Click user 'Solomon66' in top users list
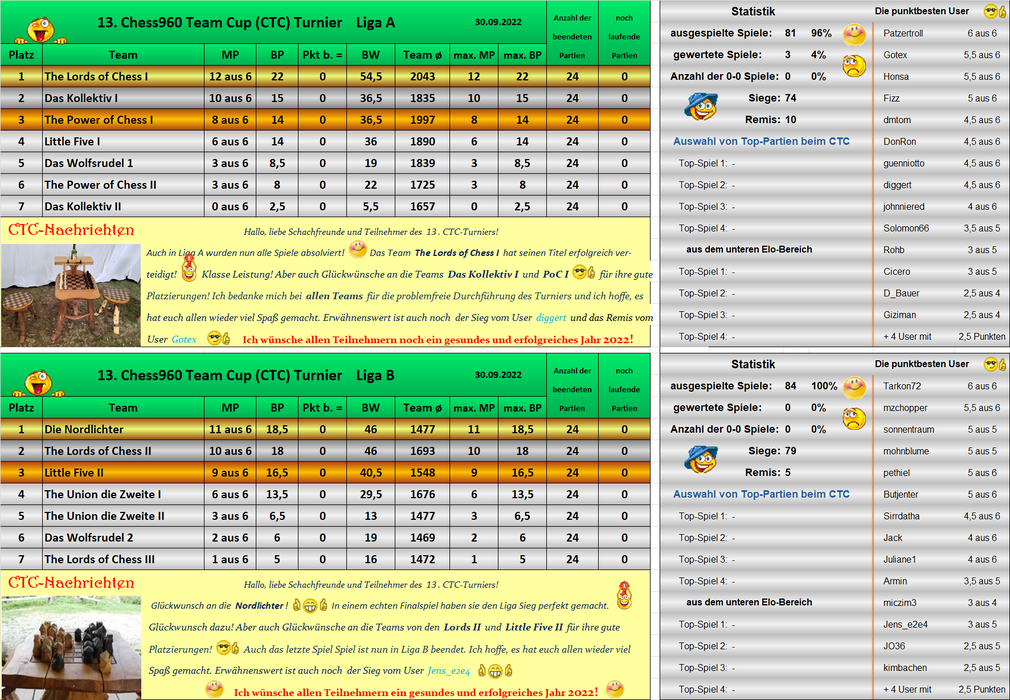This screenshot has width=1010, height=700. pyautogui.click(x=906, y=229)
